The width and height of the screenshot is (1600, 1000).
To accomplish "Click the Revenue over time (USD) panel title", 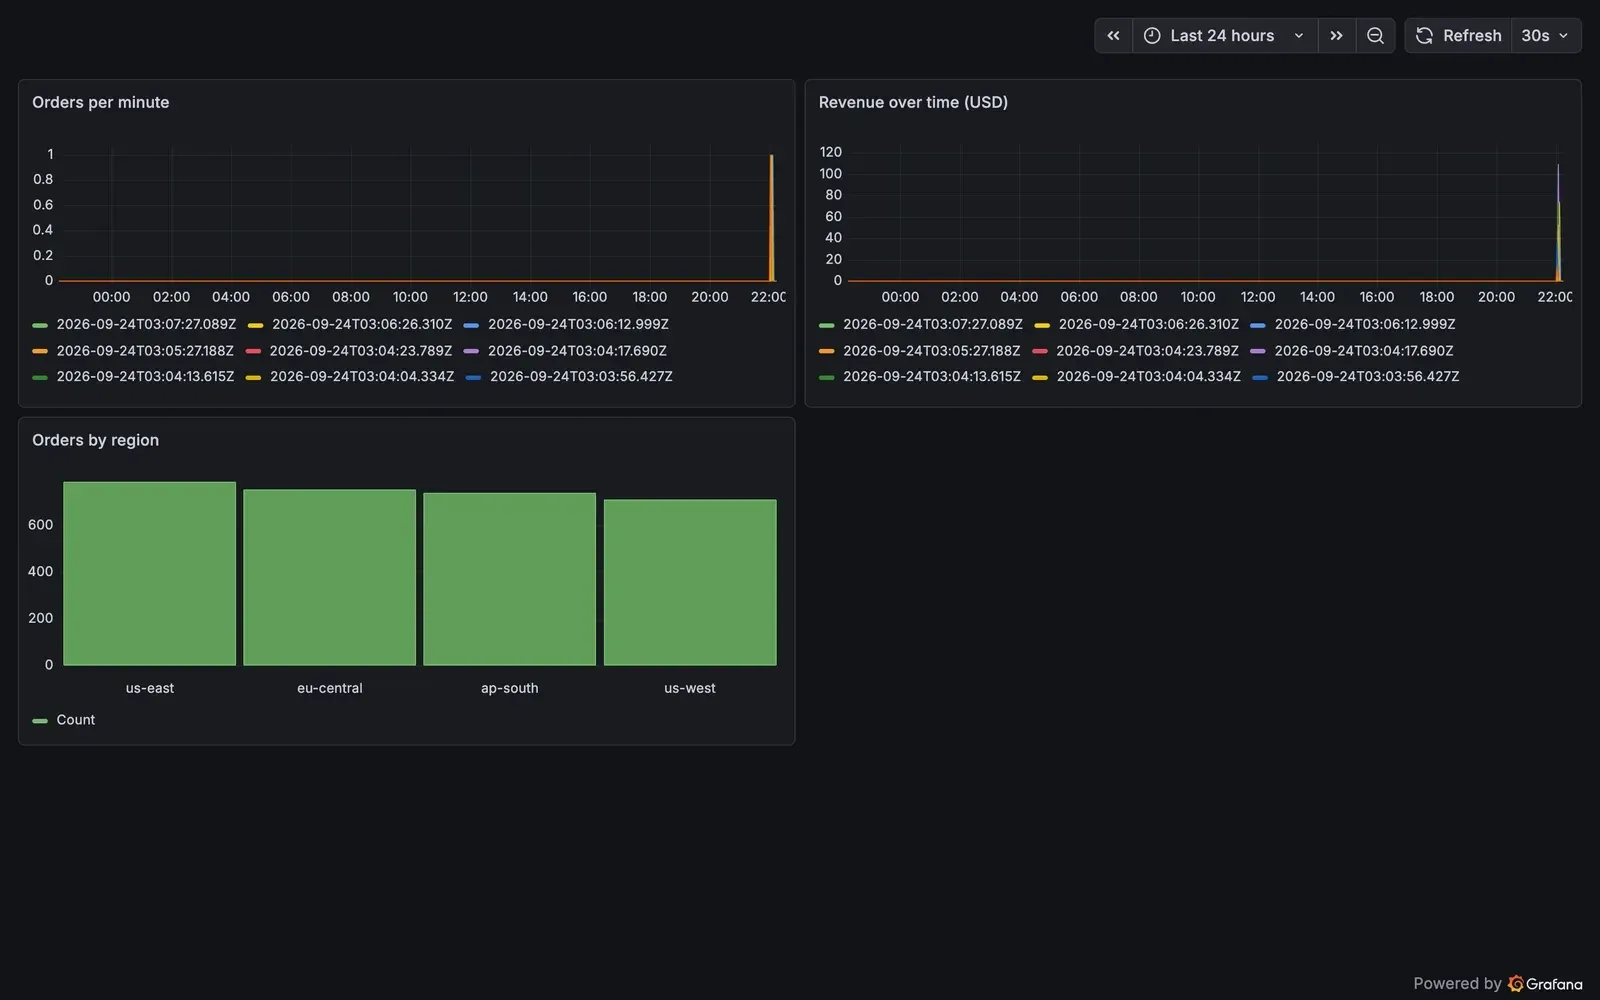I will click(913, 102).
